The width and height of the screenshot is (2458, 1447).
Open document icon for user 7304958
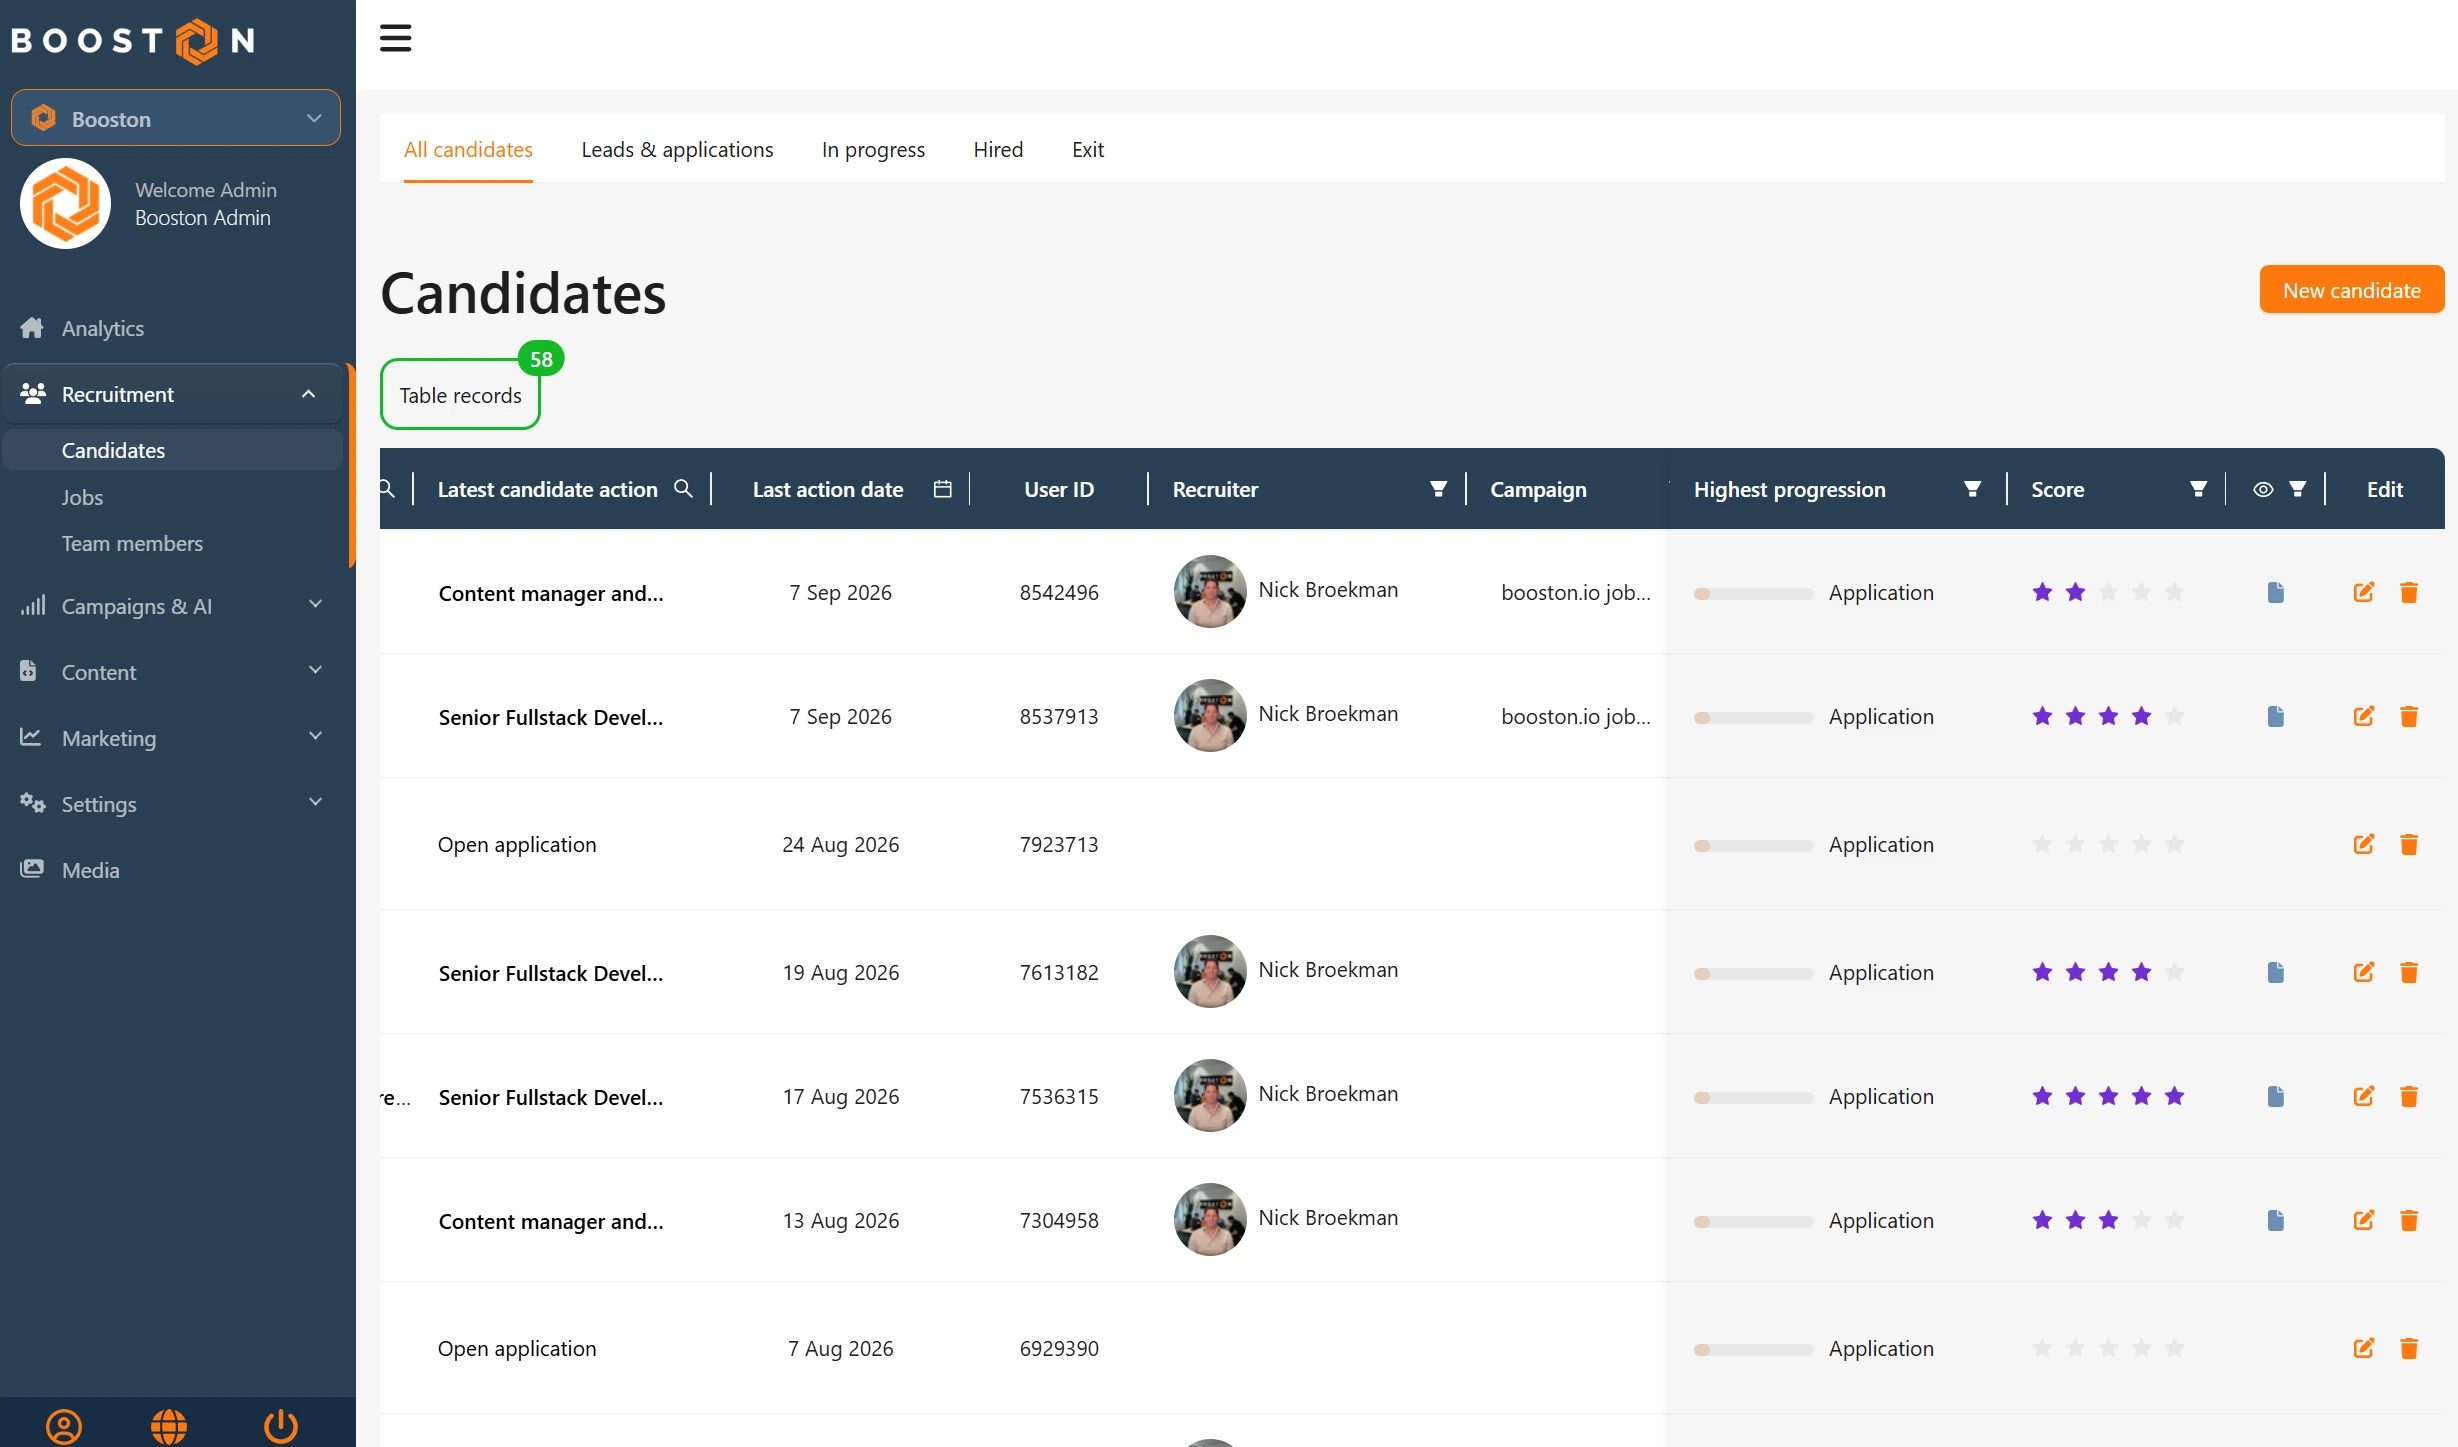(x=2276, y=1220)
